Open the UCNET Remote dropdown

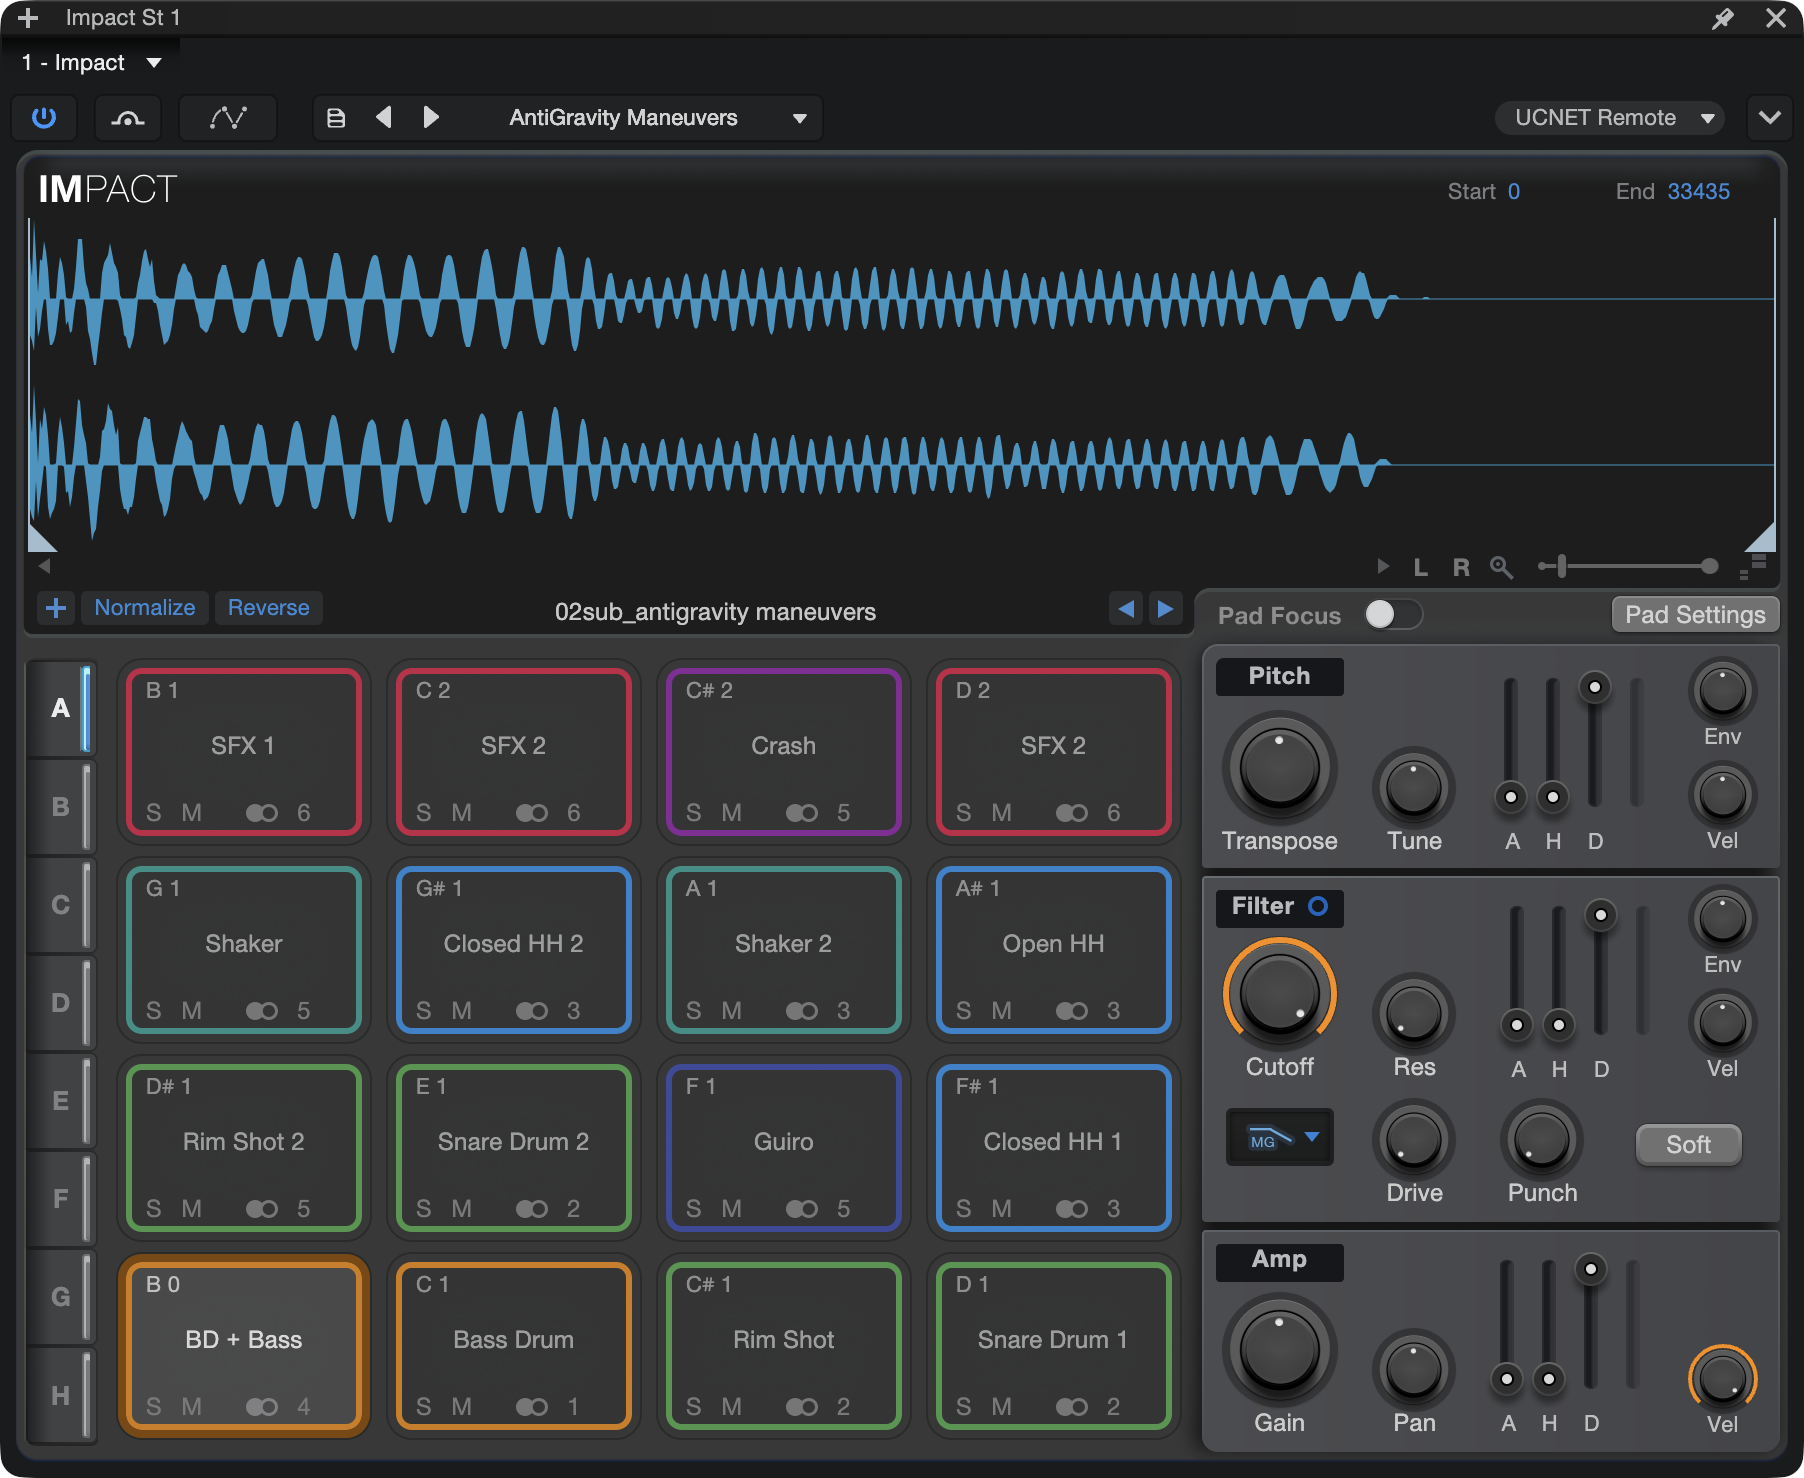[1609, 118]
